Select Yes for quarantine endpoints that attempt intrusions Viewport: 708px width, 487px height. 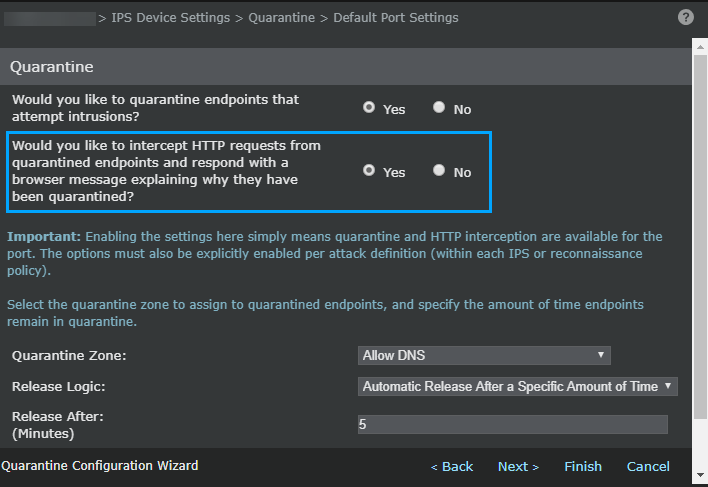pos(369,107)
